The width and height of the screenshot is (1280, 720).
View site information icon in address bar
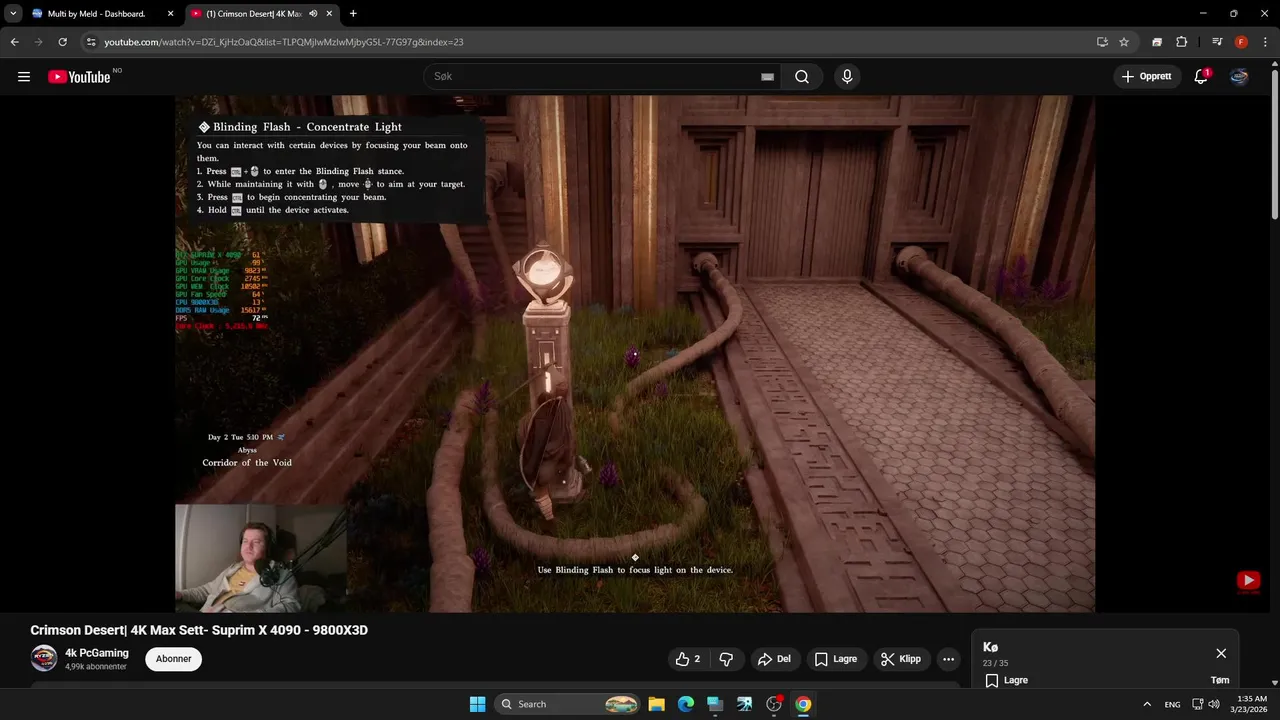(91, 42)
